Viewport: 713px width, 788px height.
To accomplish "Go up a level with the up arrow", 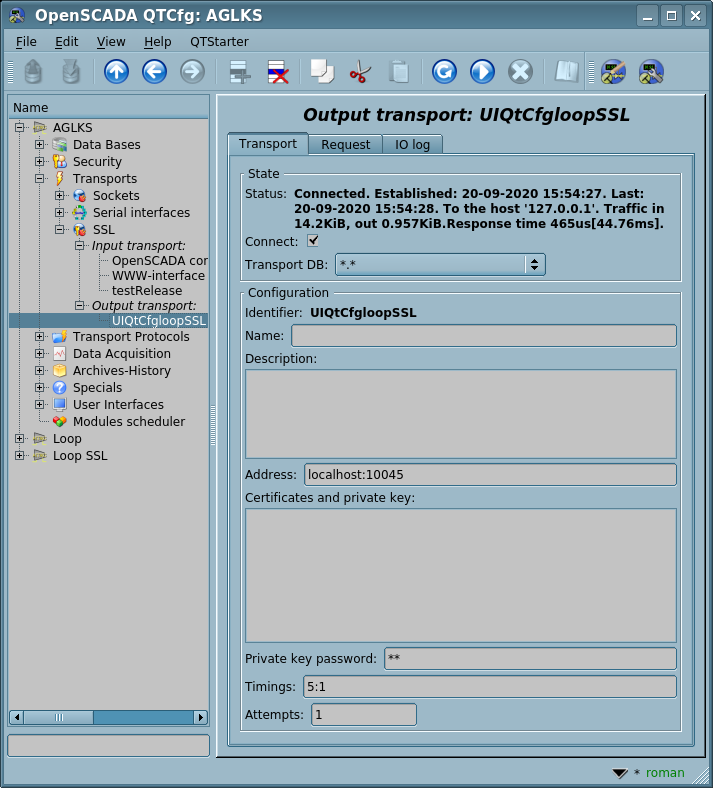I will tap(117, 71).
